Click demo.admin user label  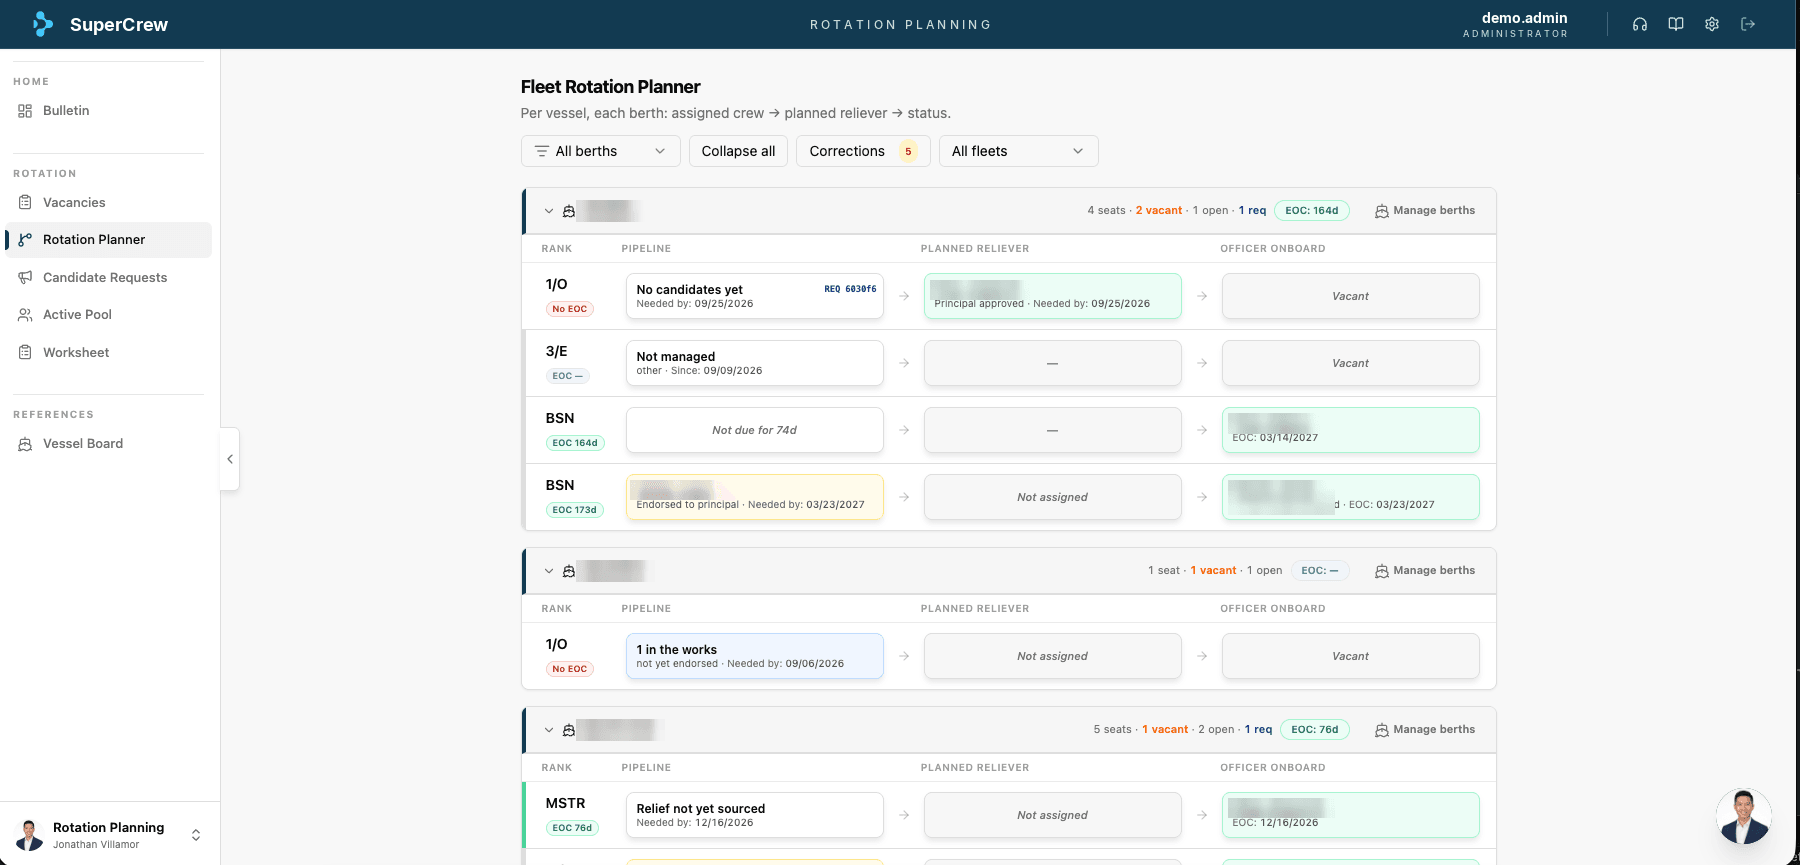click(1524, 18)
